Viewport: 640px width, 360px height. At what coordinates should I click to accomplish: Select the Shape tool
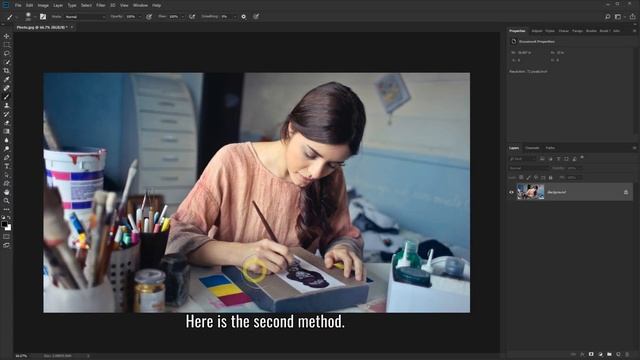pos(7,183)
